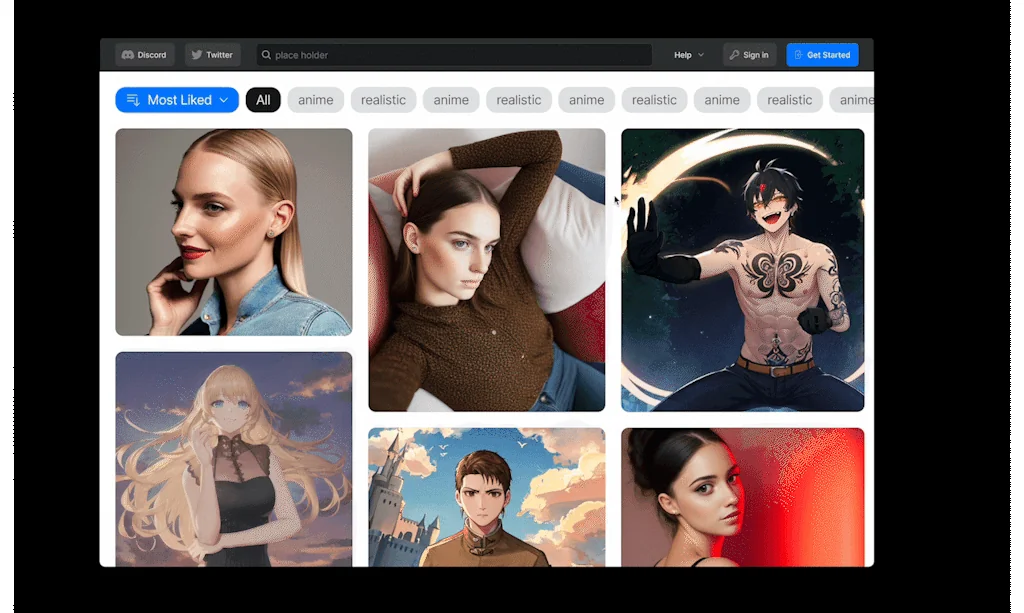Image resolution: width=1024 pixels, height=613 pixels.
Task: Click the sort icon in Most Liked
Action: 133,100
